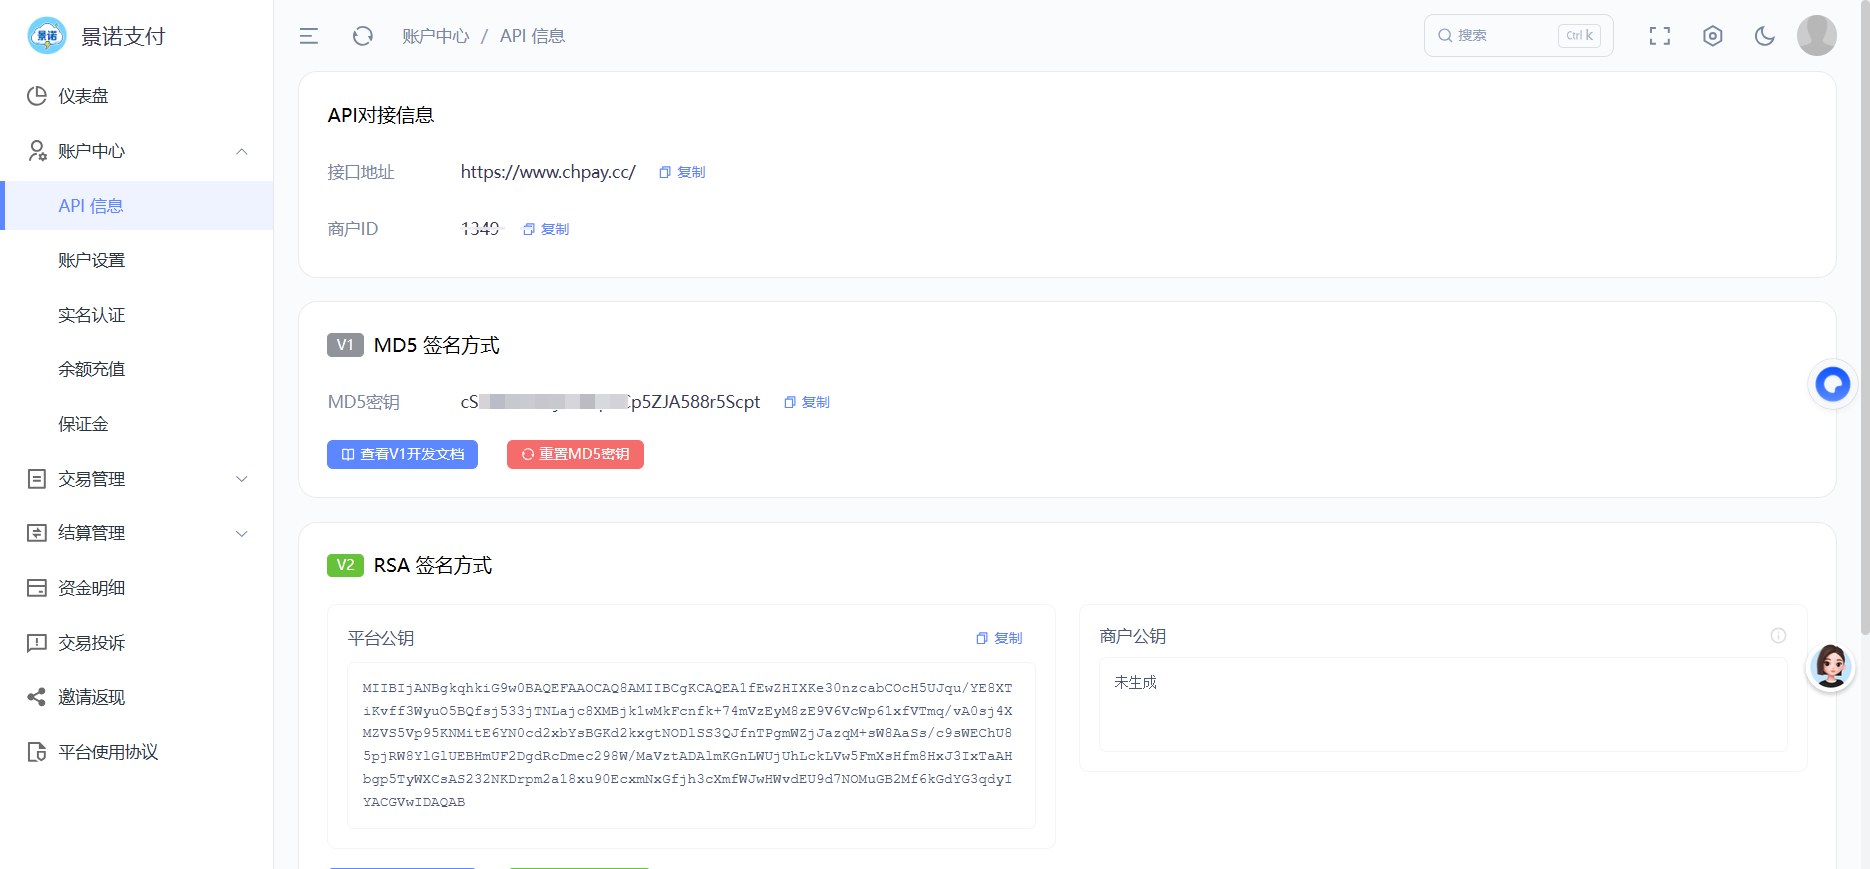The image size is (1870, 869).
Task: Click the info icon beside 商户公钥
Action: tap(1778, 636)
